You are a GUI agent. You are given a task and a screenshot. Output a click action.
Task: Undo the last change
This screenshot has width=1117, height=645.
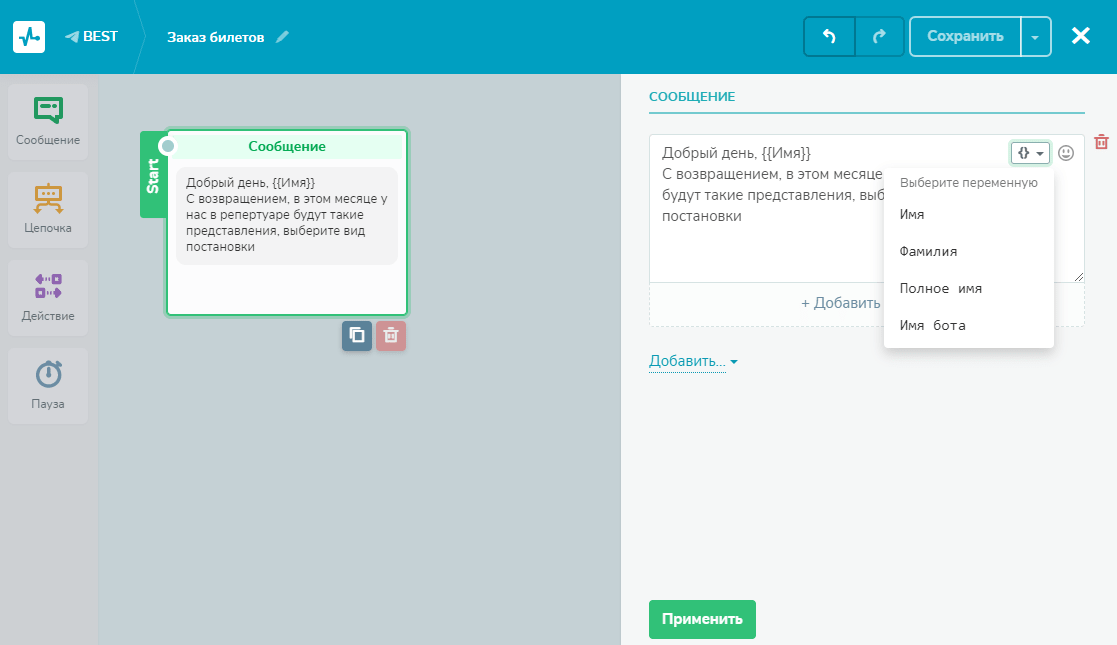[829, 36]
